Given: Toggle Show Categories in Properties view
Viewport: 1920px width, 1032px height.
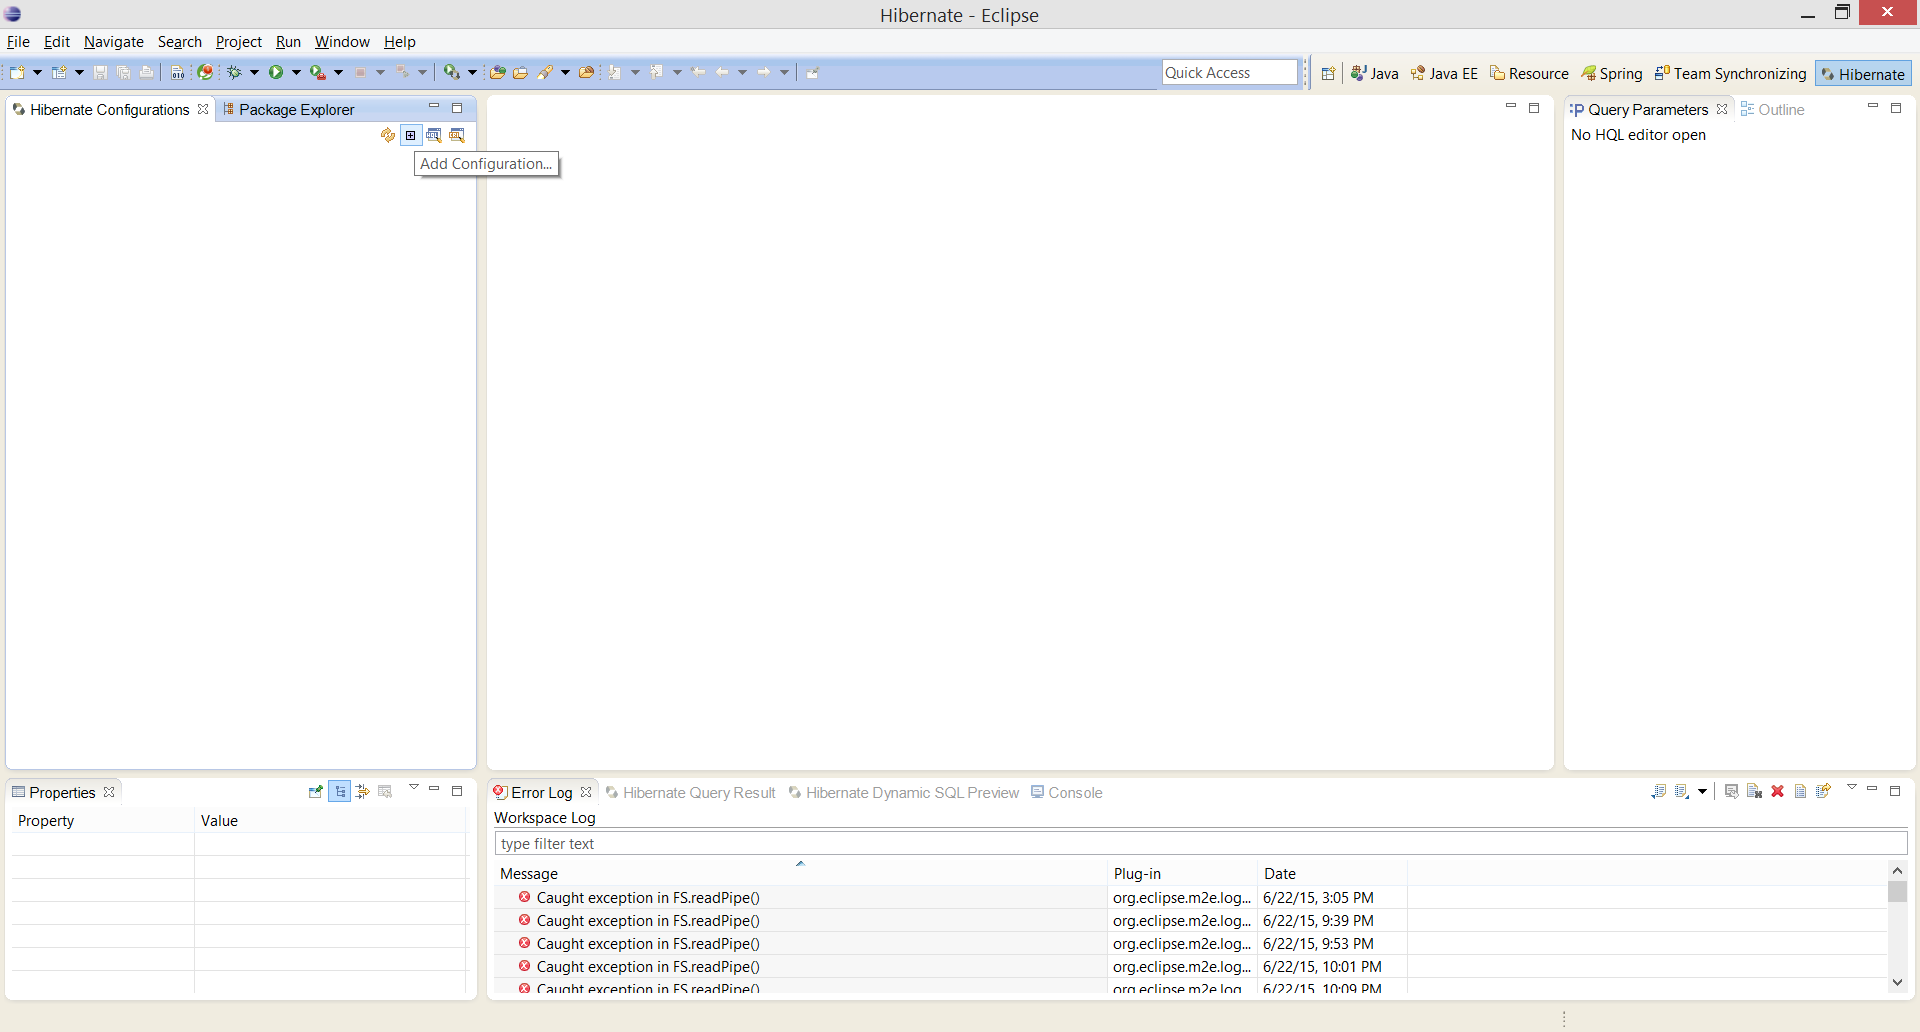Looking at the screenshot, I should [340, 791].
